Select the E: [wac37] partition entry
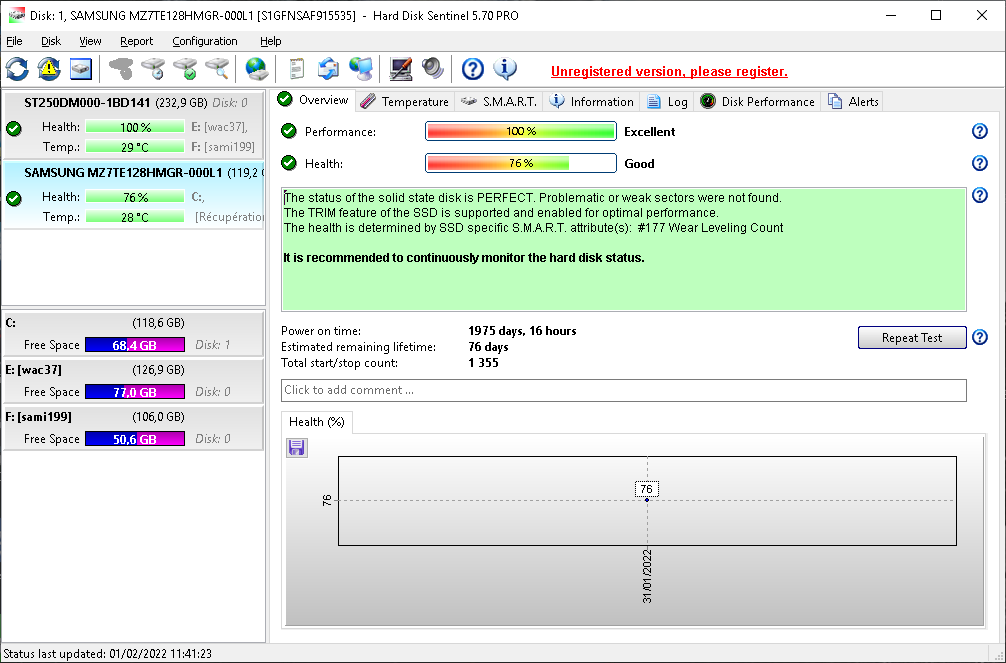This screenshot has width=1006, height=663. [133, 381]
